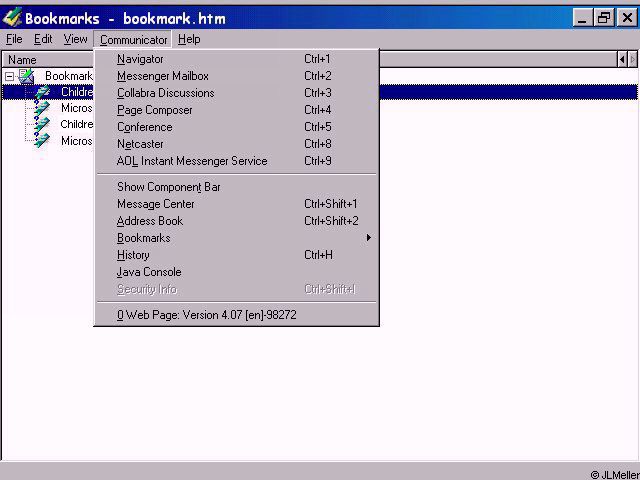Select Show Component Bar
Image resolution: width=640 pixels, height=480 pixels.
236,187
